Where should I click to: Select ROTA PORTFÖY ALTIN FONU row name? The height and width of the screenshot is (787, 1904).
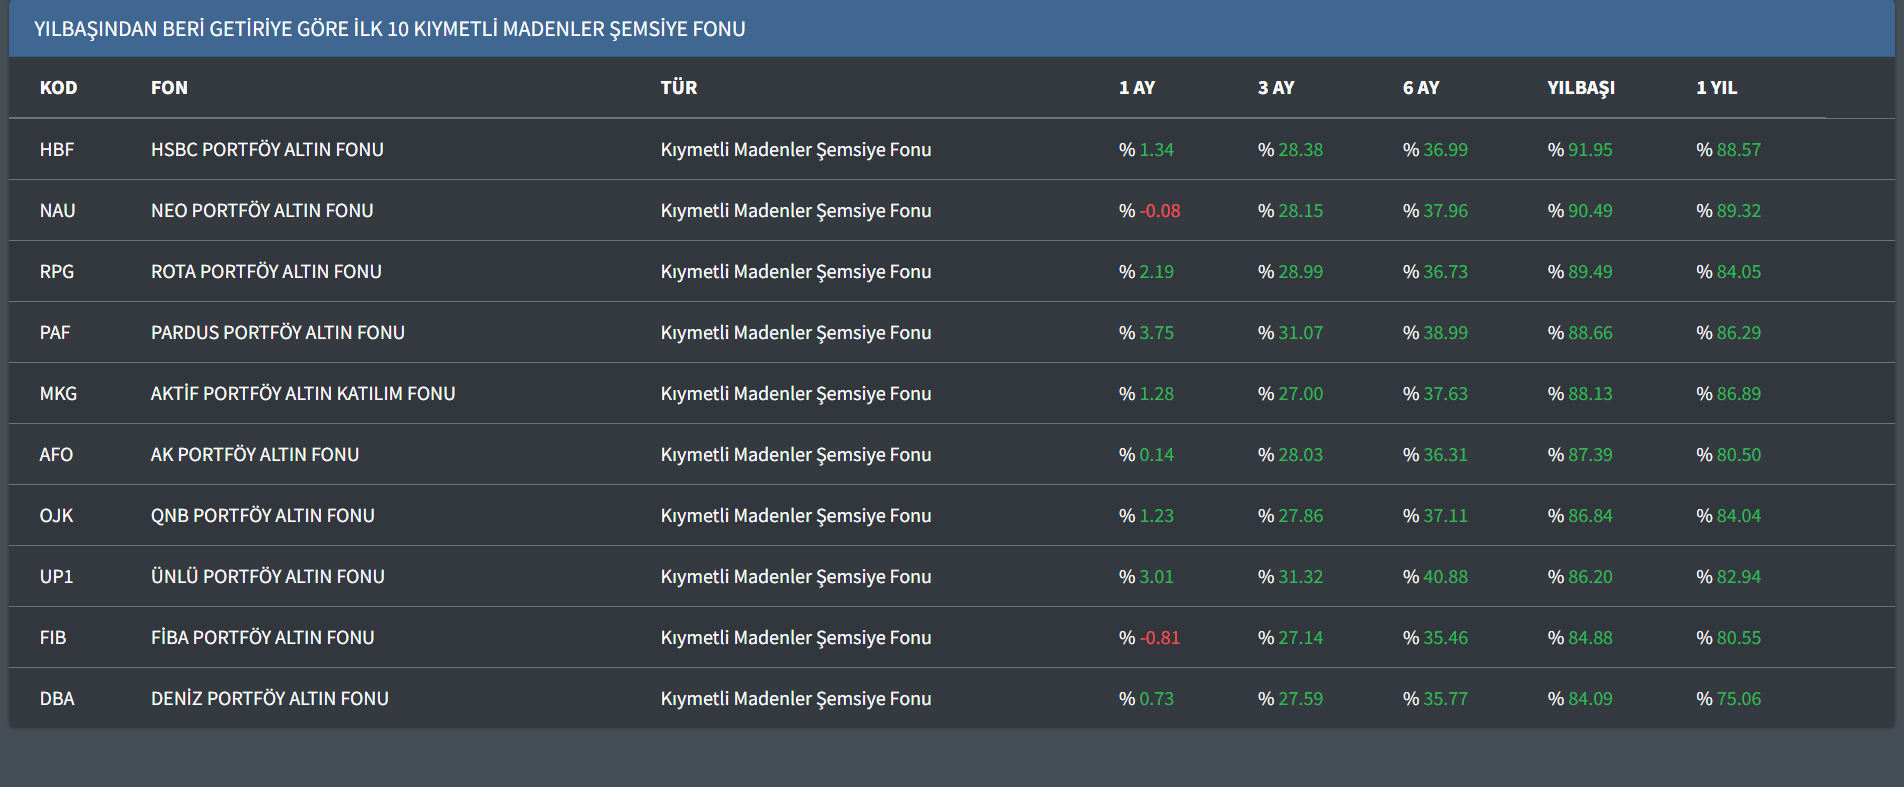click(x=266, y=272)
